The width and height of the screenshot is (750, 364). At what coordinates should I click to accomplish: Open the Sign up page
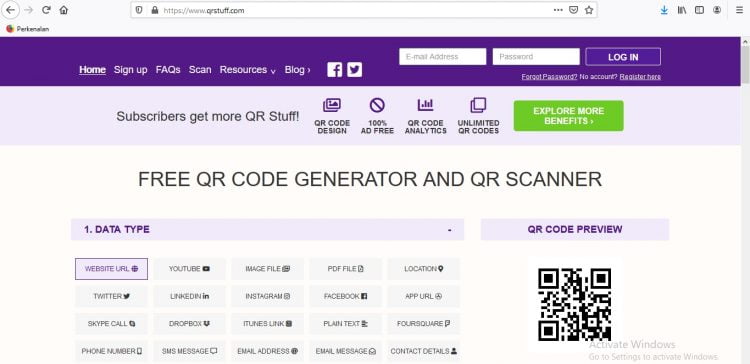131,70
